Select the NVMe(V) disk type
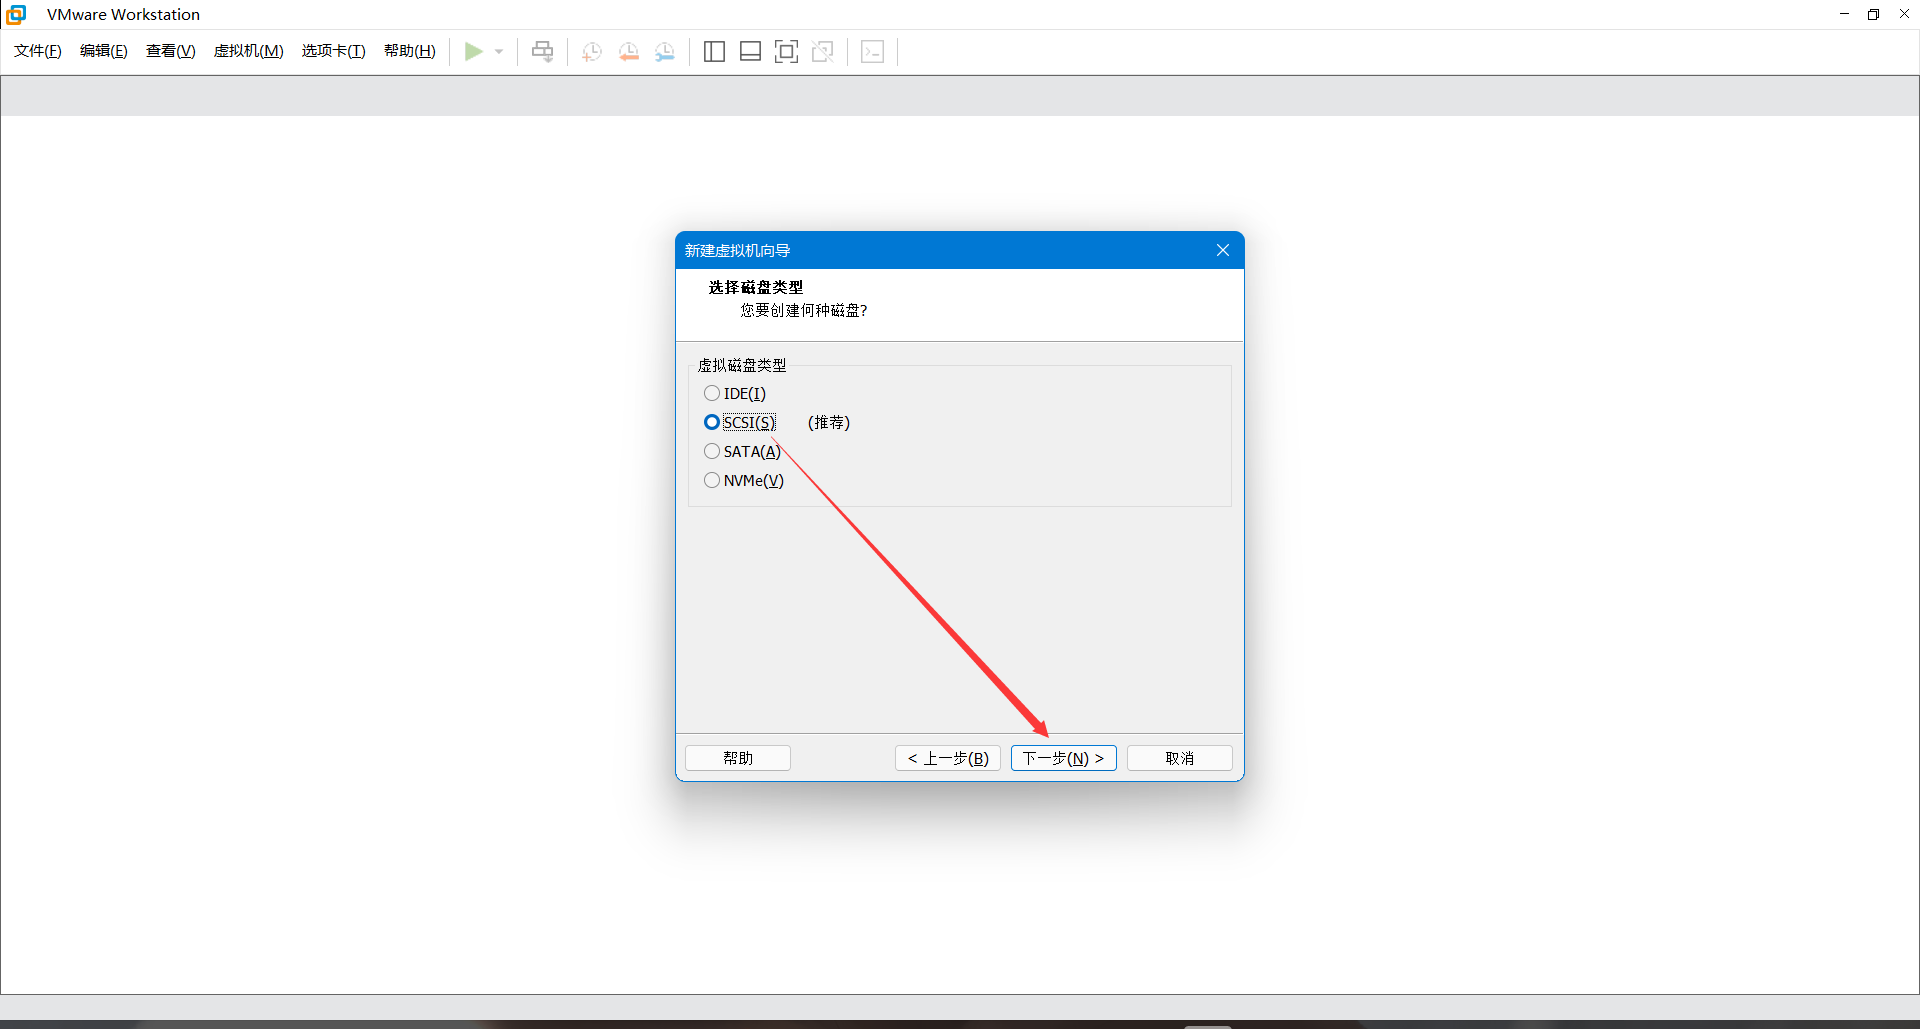Viewport: 1920px width, 1029px height. (744, 480)
